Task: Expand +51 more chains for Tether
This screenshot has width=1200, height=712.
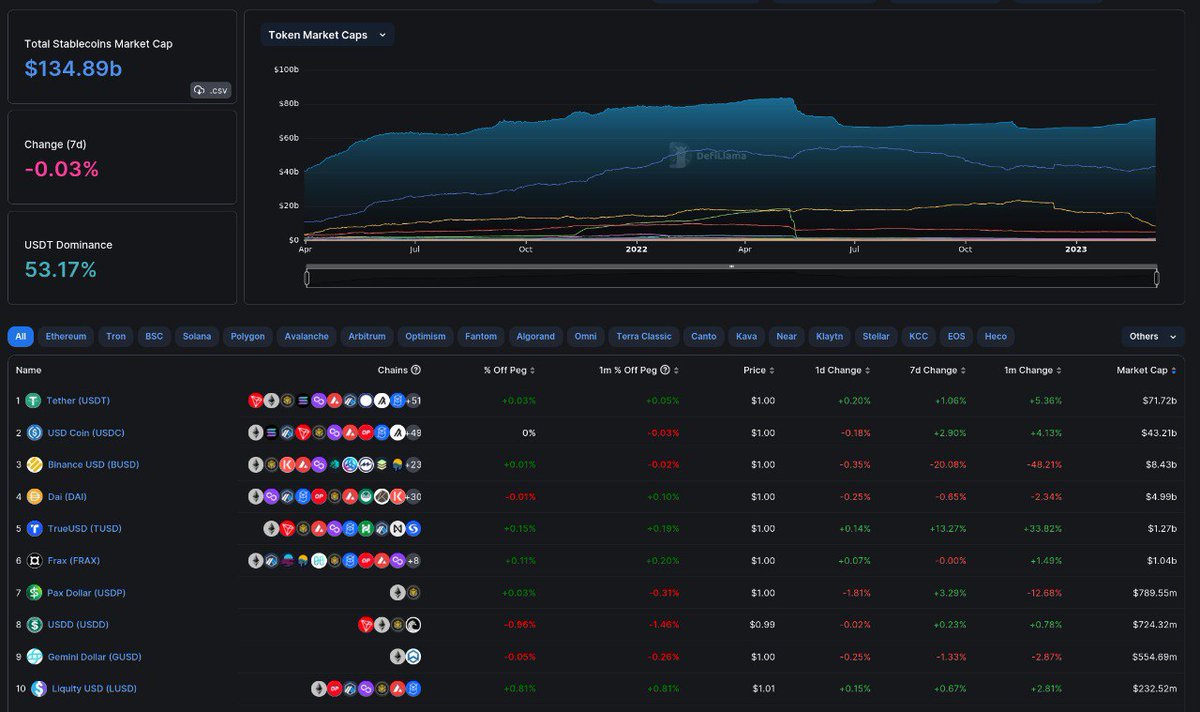Action: tap(413, 401)
